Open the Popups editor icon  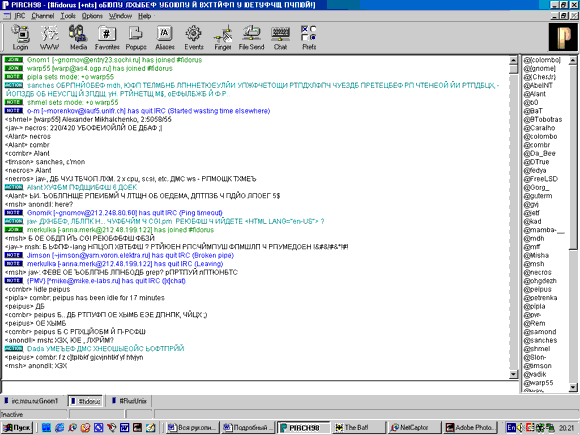(136, 37)
